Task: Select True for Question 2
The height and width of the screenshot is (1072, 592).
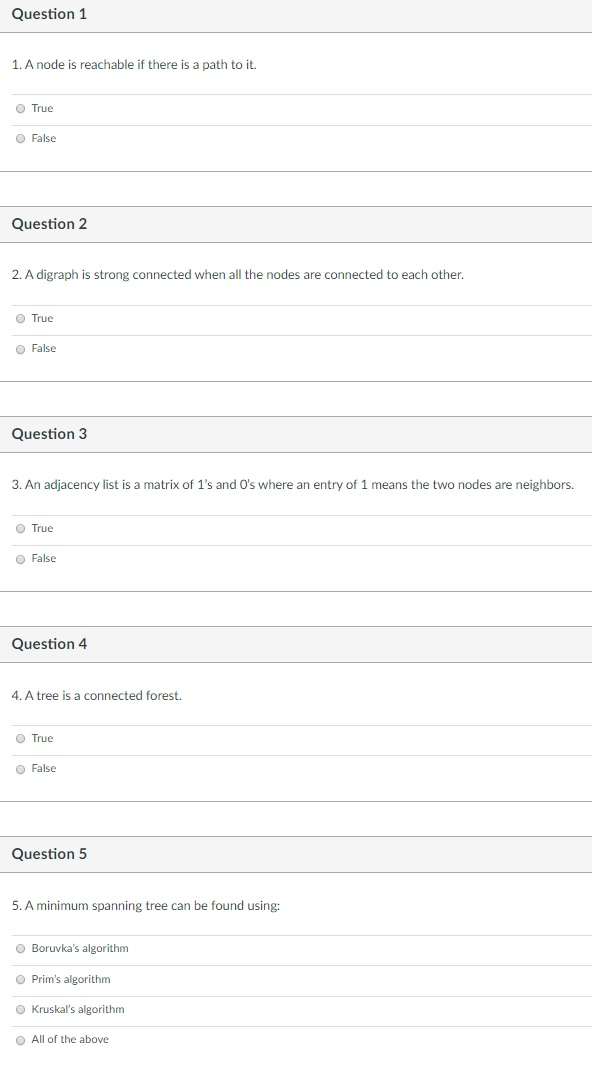Action: (x=20, y=318)
